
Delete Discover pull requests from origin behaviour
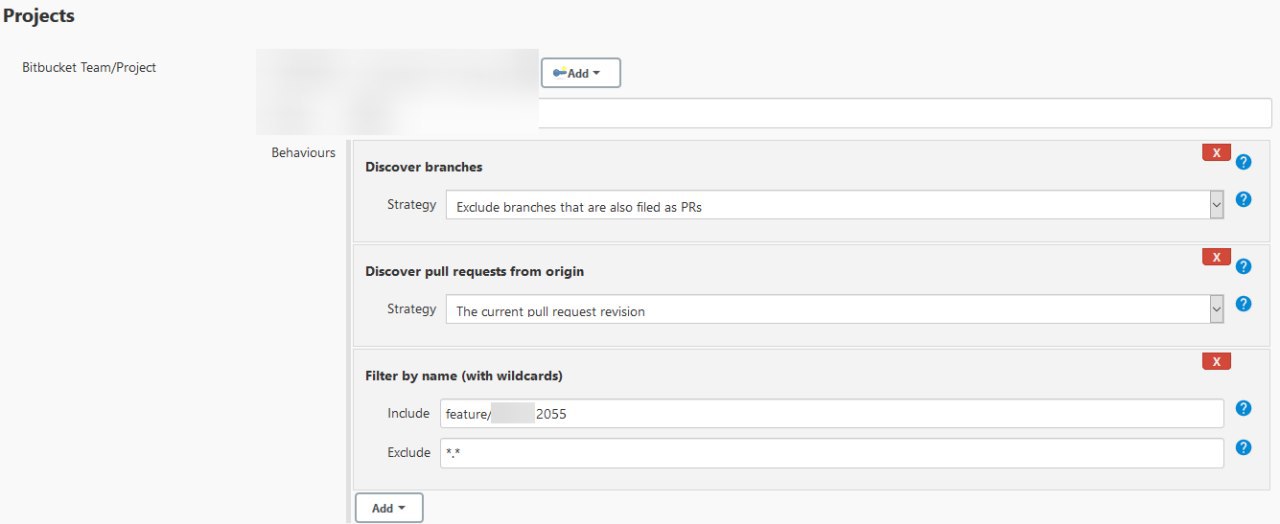tap(1216, 257)
